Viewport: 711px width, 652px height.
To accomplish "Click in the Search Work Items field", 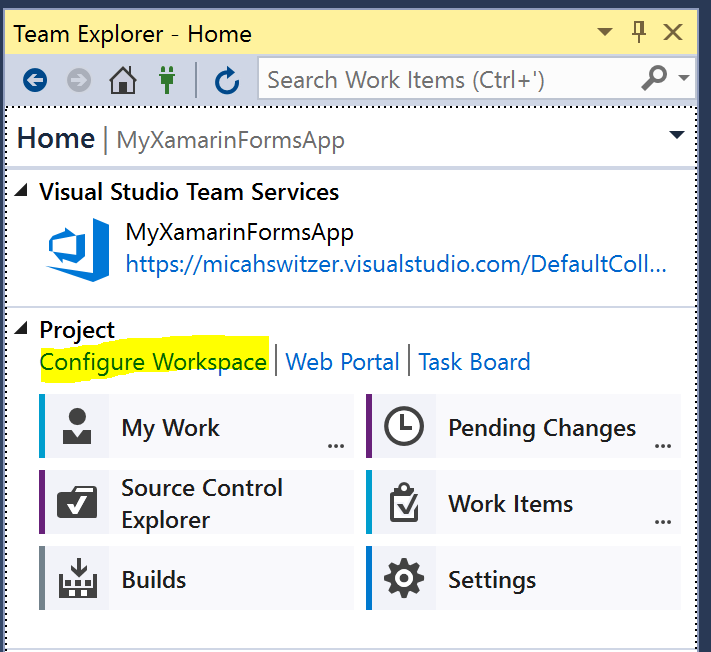I will (x=440, y=79).
